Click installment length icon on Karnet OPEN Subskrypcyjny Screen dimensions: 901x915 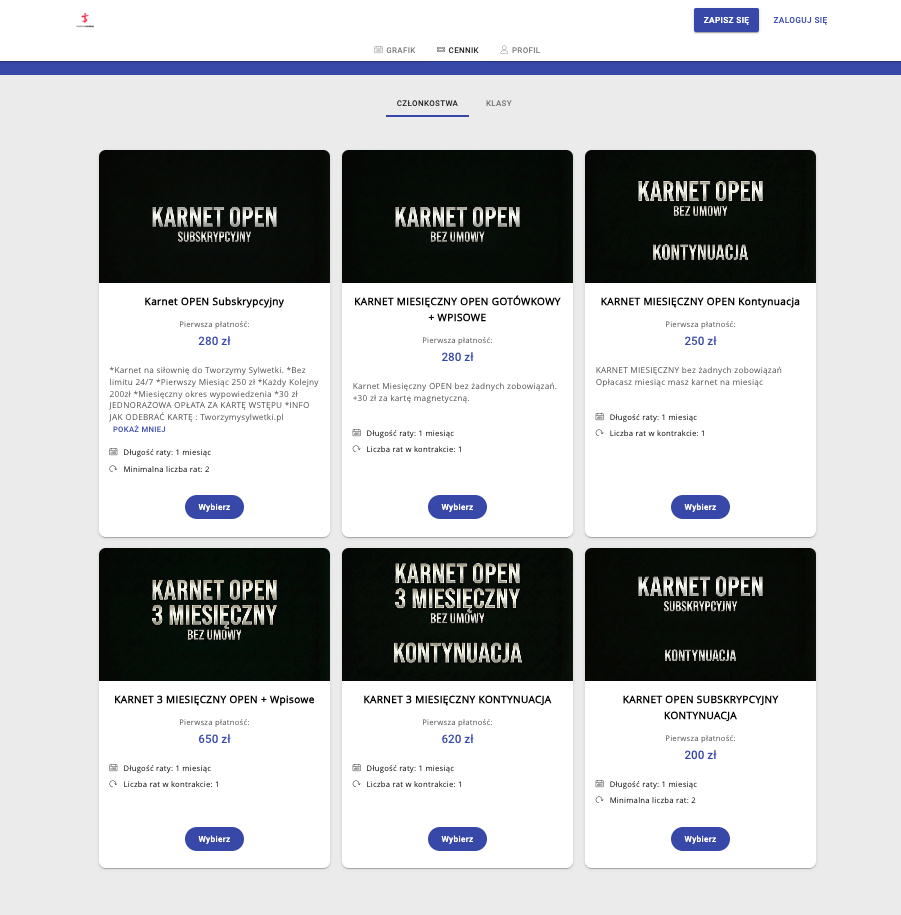(113, 452)
